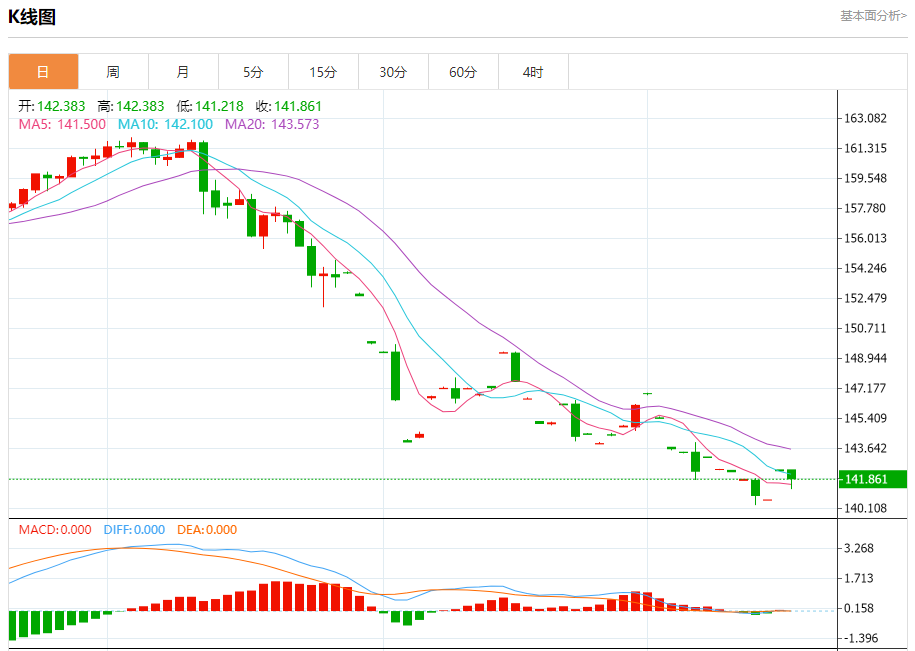Click the 157.780 price axis label

click(865, 208)
